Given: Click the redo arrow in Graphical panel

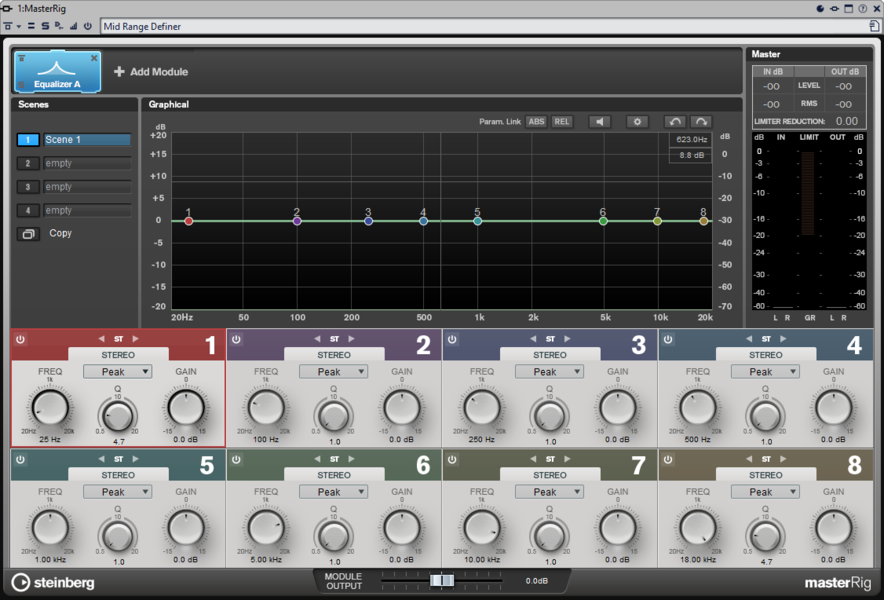Looking at the screenshot, I should coord(701,122).
